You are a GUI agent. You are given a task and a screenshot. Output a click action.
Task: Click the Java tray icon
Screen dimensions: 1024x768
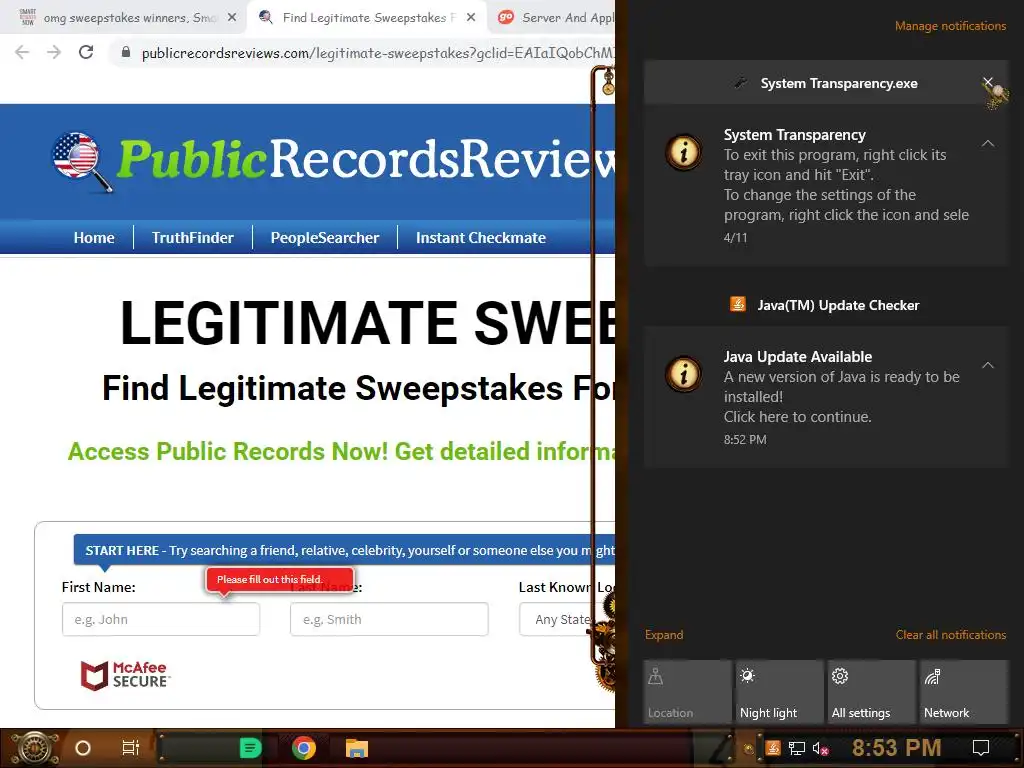773,748
